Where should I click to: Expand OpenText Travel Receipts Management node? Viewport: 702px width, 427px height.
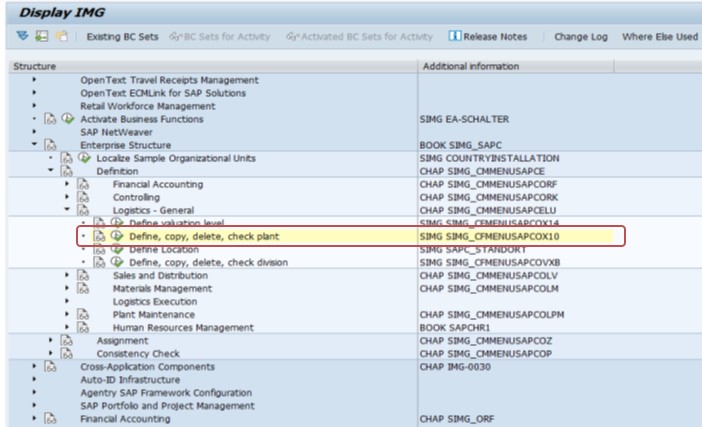point(34,80)
